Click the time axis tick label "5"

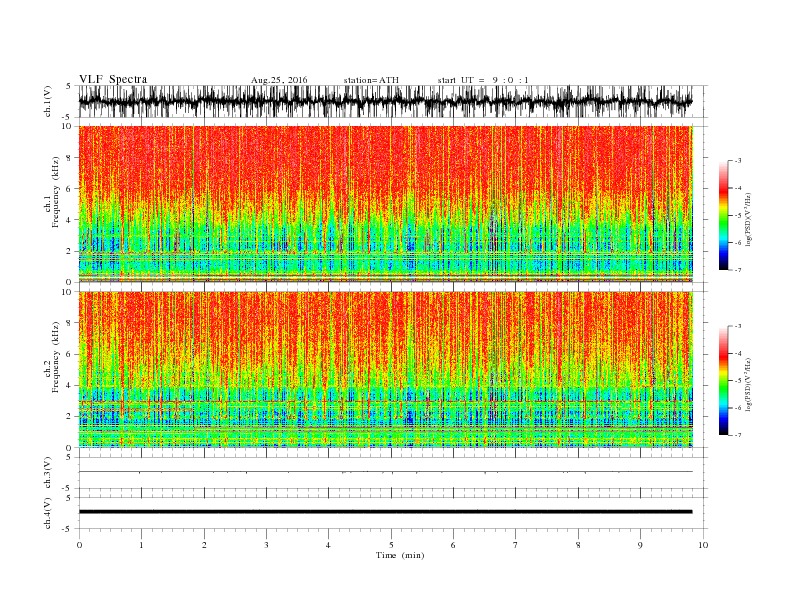391,545
